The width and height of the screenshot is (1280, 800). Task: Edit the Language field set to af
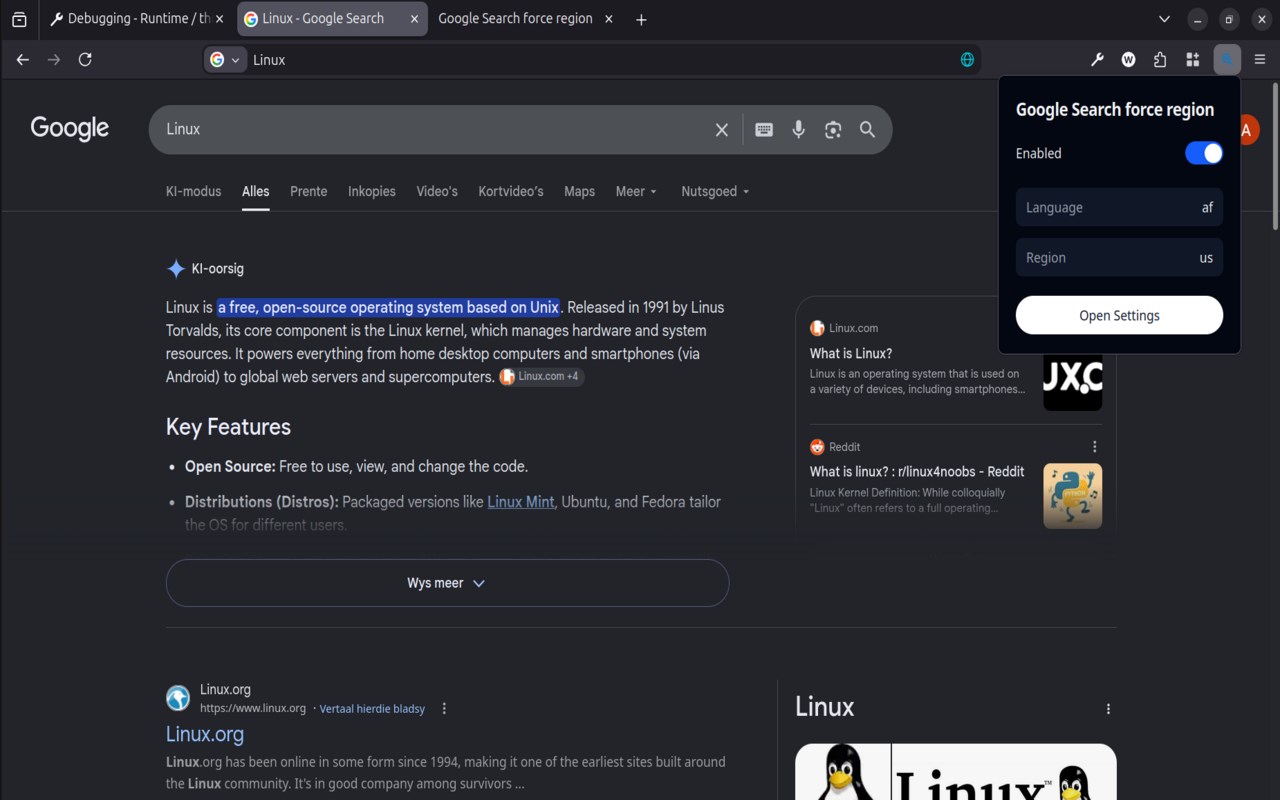[1119, 207]
